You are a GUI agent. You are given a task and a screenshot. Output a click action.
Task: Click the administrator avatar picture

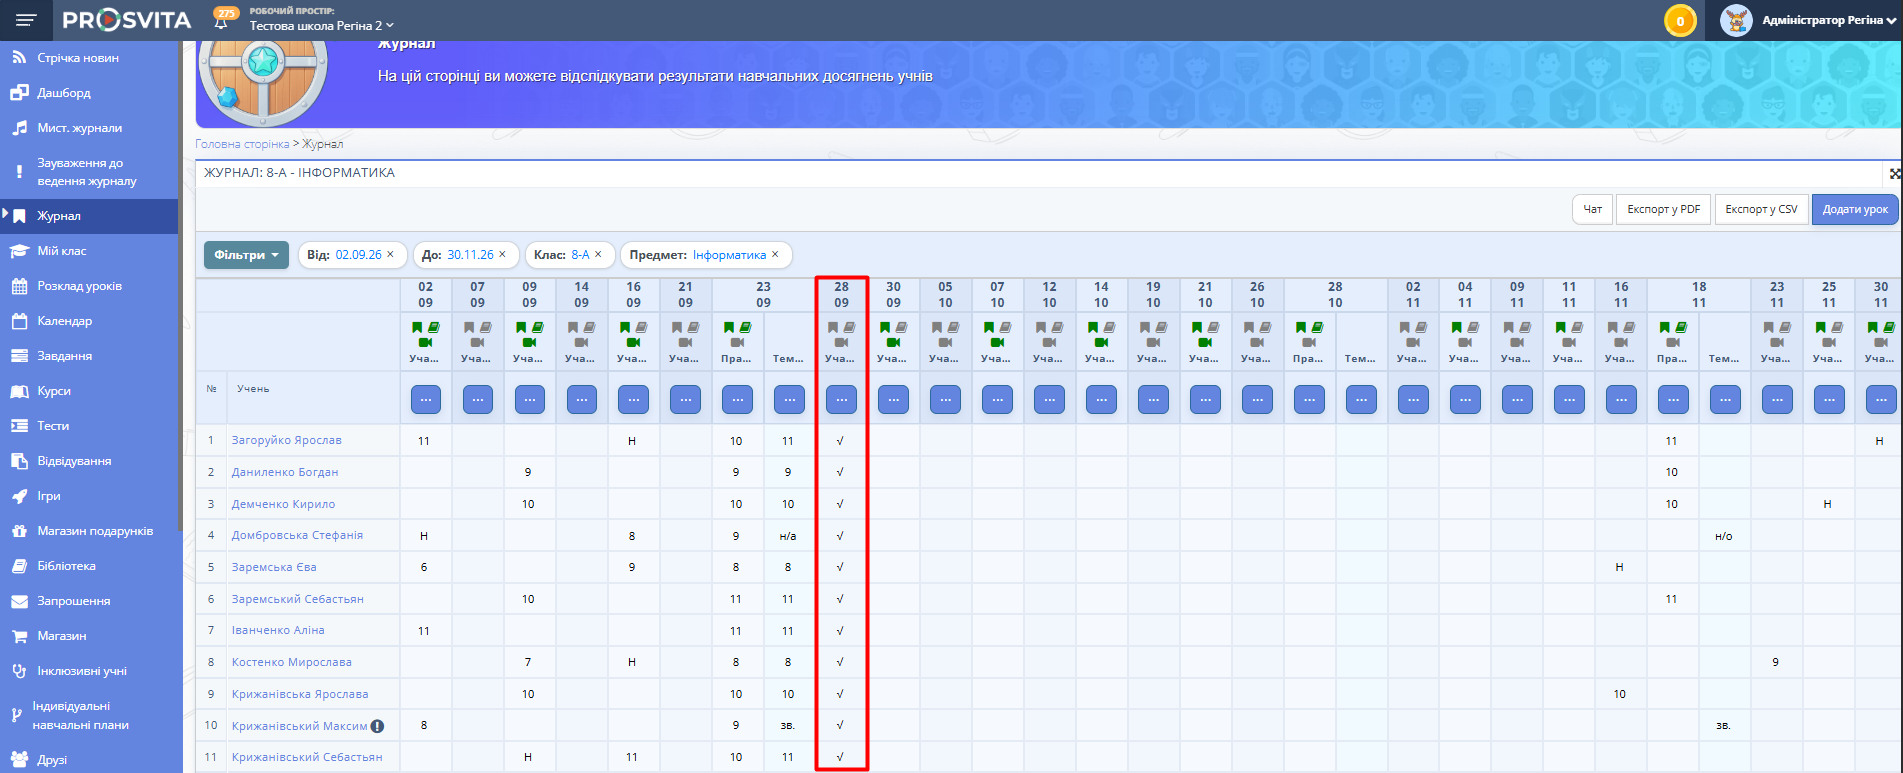1736,21
